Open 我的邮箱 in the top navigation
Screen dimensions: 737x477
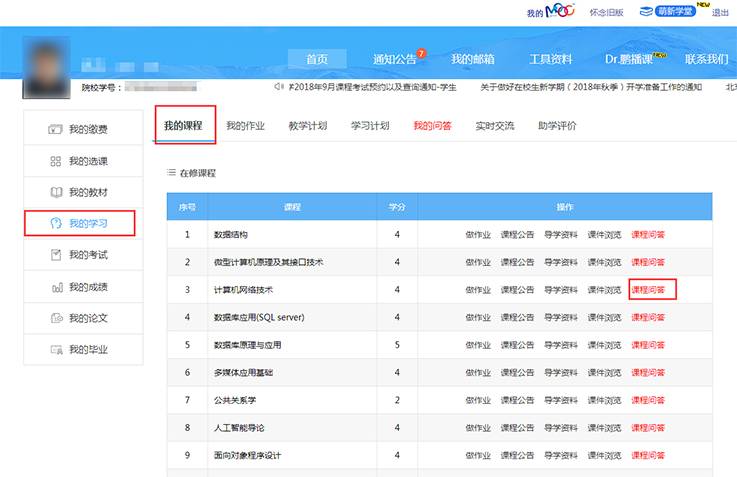[x=473, y=59]
